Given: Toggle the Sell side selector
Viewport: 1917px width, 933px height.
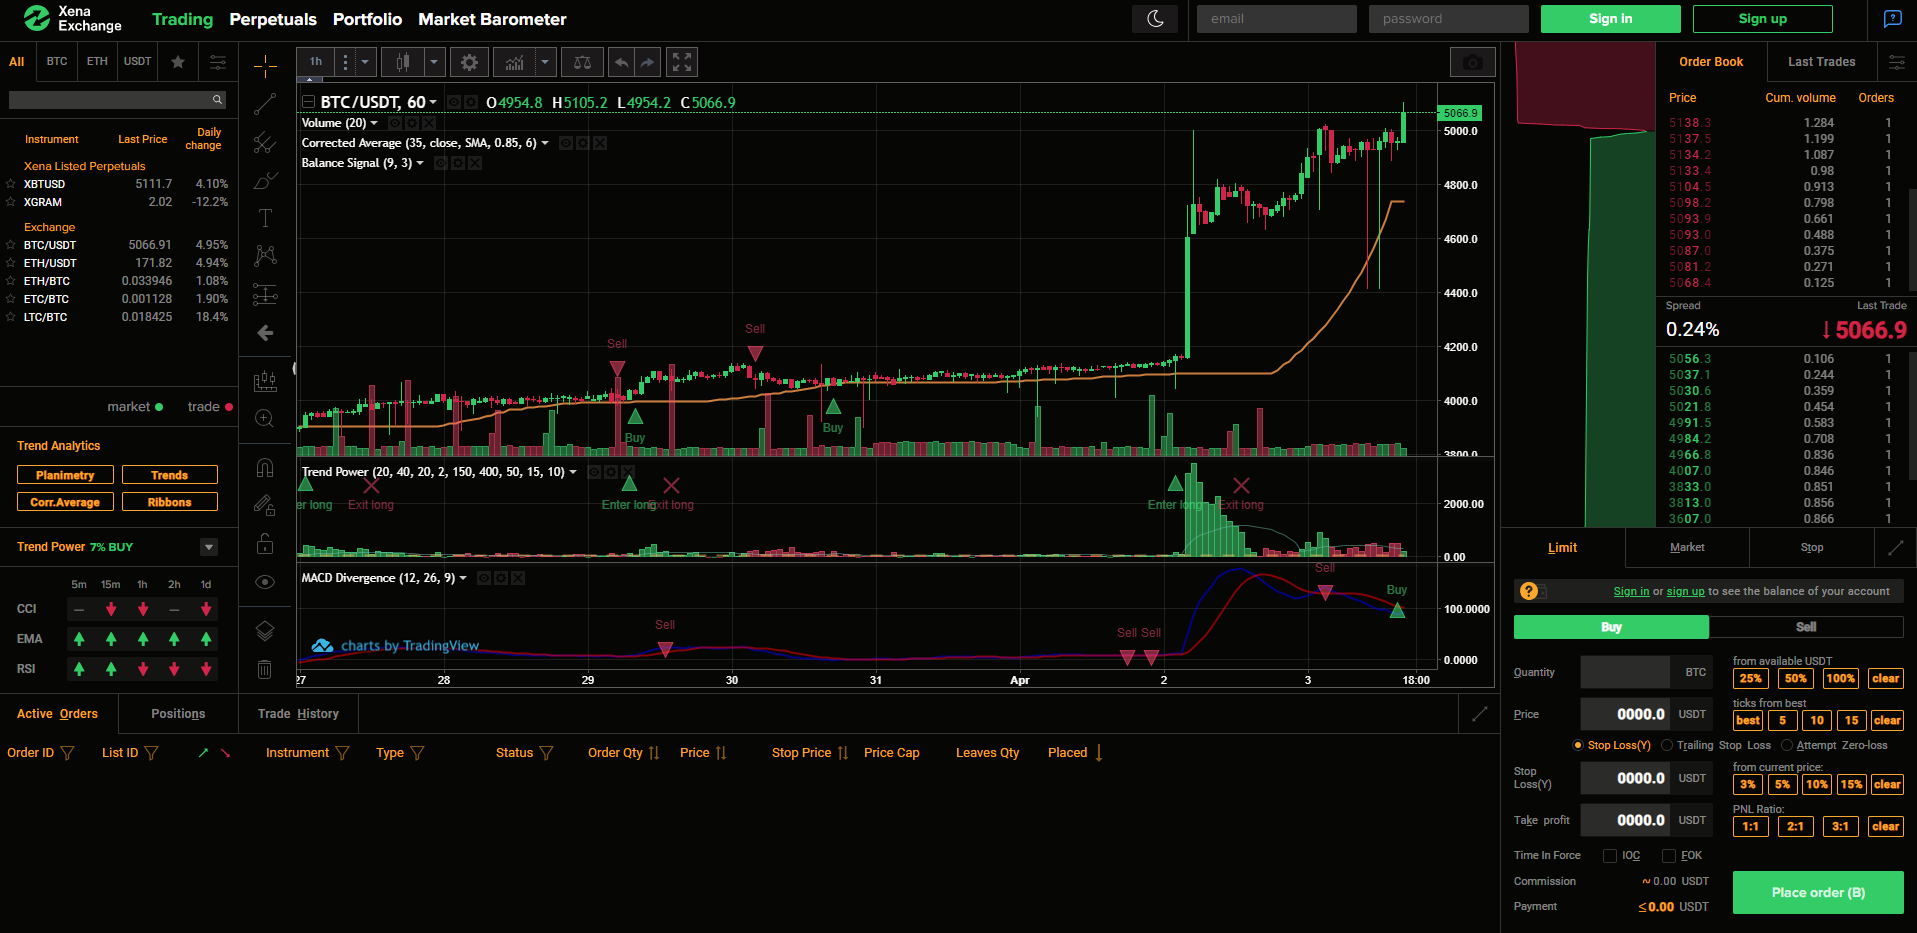Looking at the screenshot, I should coord(1806,627).
